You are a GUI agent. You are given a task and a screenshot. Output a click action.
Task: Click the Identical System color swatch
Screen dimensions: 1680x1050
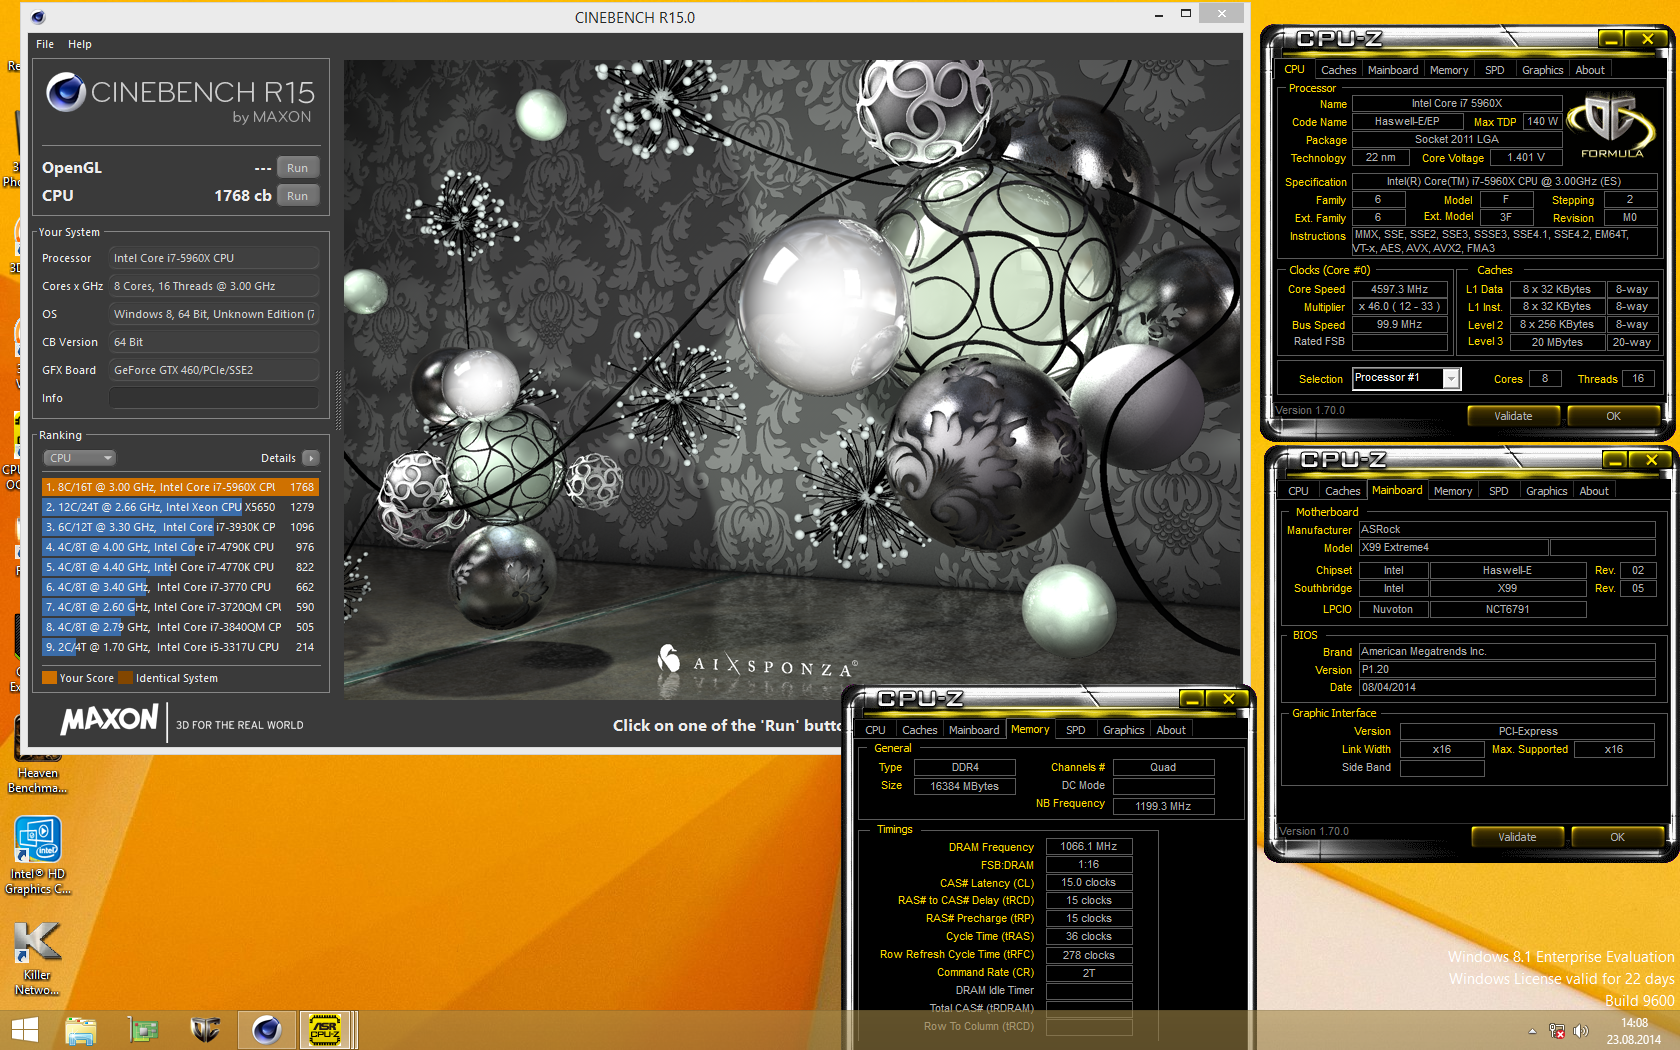pos(125,678)
